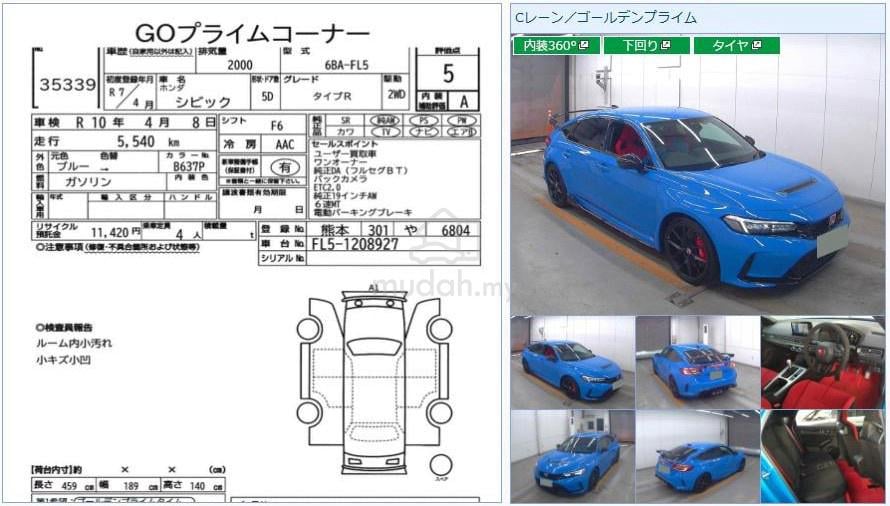Click car name シビック
Screen dimensions: 890x506
(x=203, y=102)
